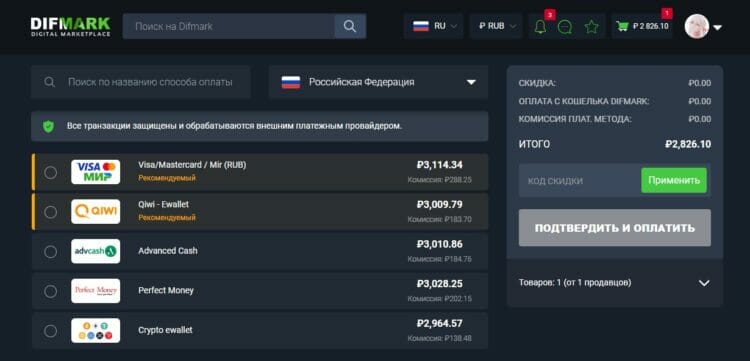Click the Difmark logo
750x361 pixels.
pos(70,26)
